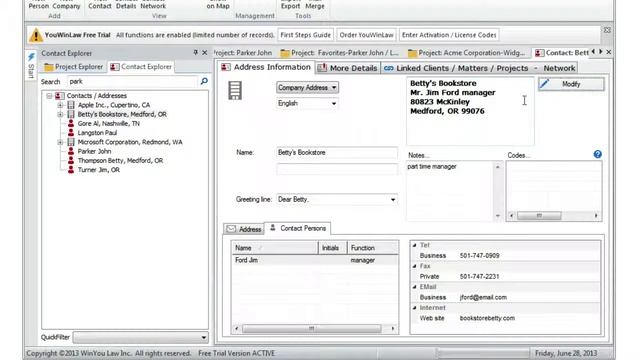The width and height of the screenshot is (640, 360).
Task: Click the Initials column header
Action: pyautogui.click(x=332, y=248)
